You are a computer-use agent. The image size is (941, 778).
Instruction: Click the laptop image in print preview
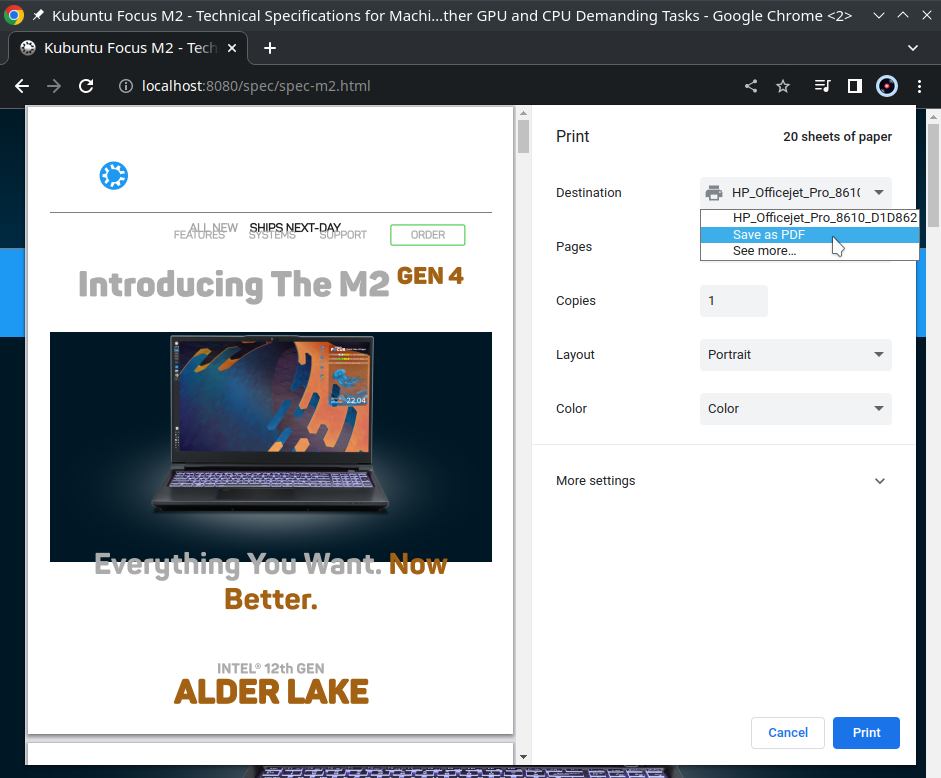tap(271, 447)
